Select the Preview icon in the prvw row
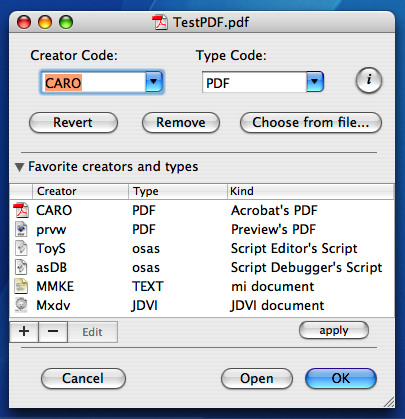Image resolution: width=405 pixels, height=419 pixels. tap(21, 229)
